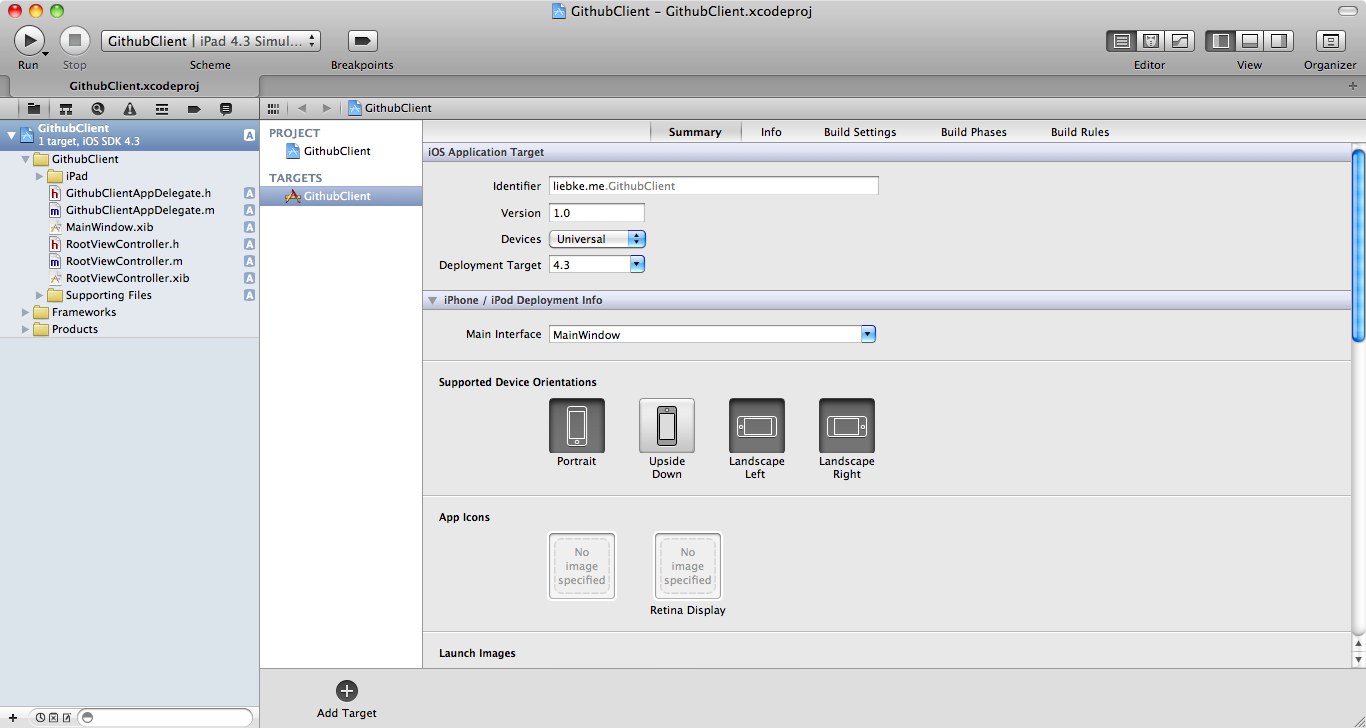Click the Retina Display icon image well
The image size is (1366, 728).
[x=688, y=566]
